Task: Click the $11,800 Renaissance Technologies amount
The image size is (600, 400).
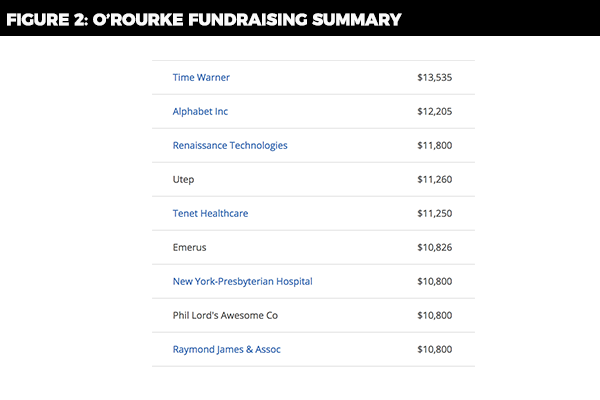Action: point(435,145)
